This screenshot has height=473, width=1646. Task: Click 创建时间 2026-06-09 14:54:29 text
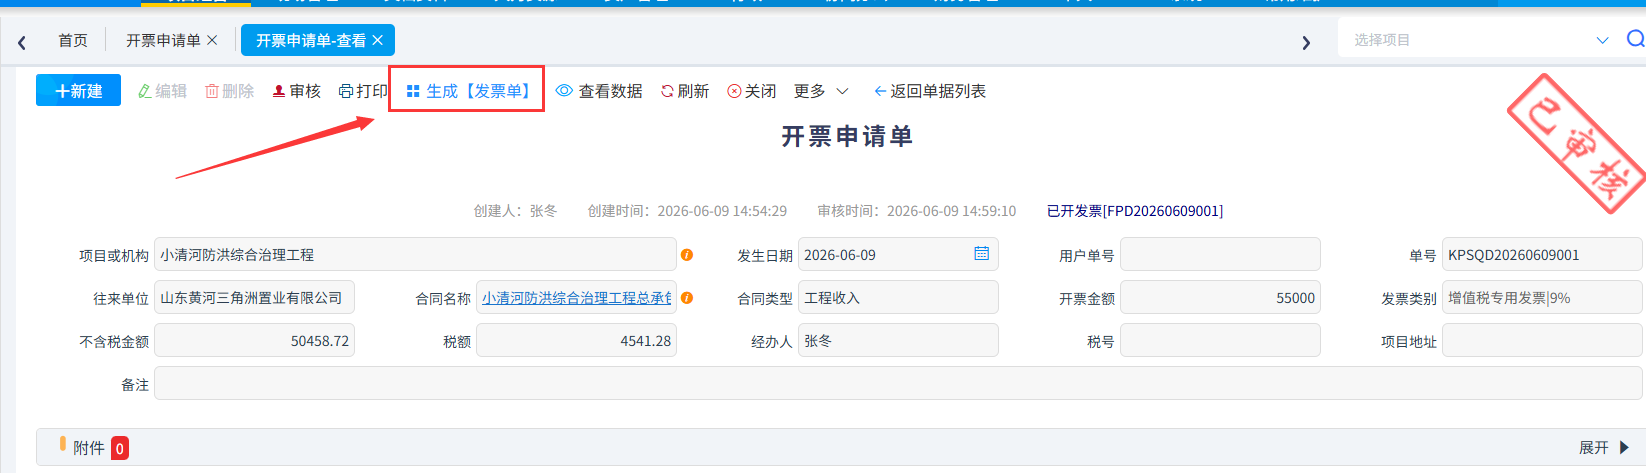pyautogui.click(x=687, y=211)
